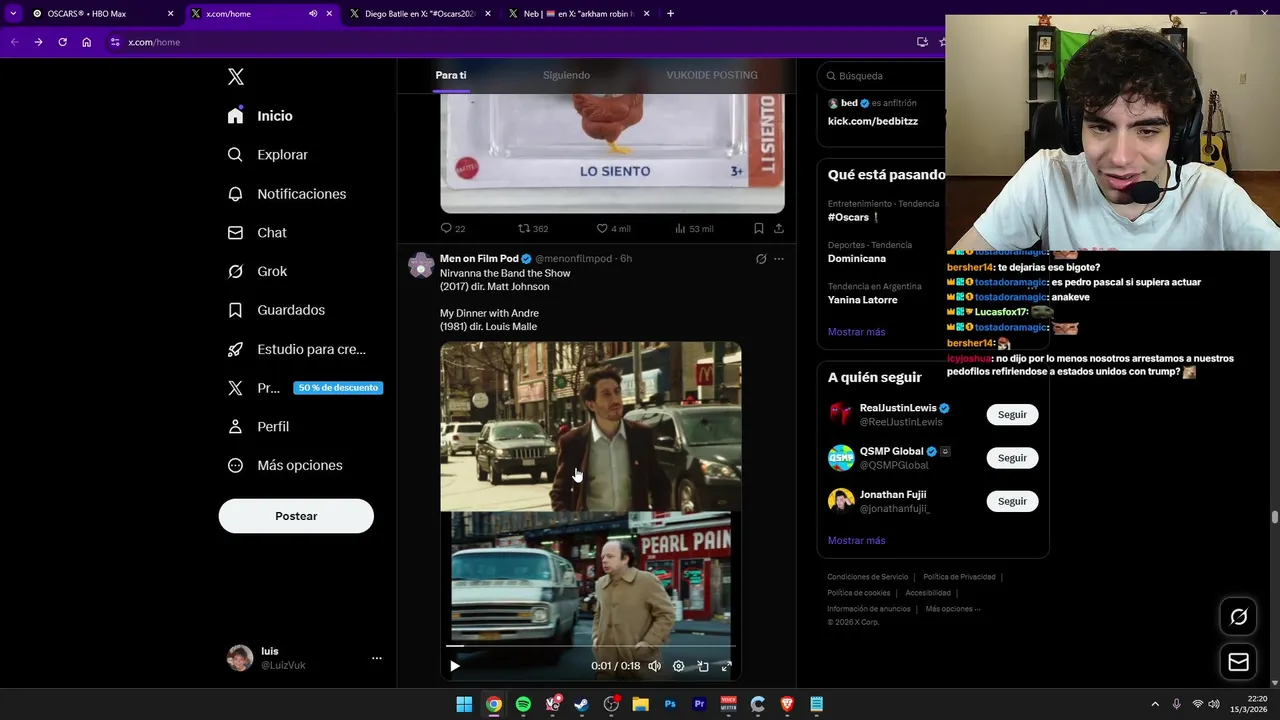Repost the post with 362 reposts
This screenshot has height=720, width=1280.
coord(532,228)
